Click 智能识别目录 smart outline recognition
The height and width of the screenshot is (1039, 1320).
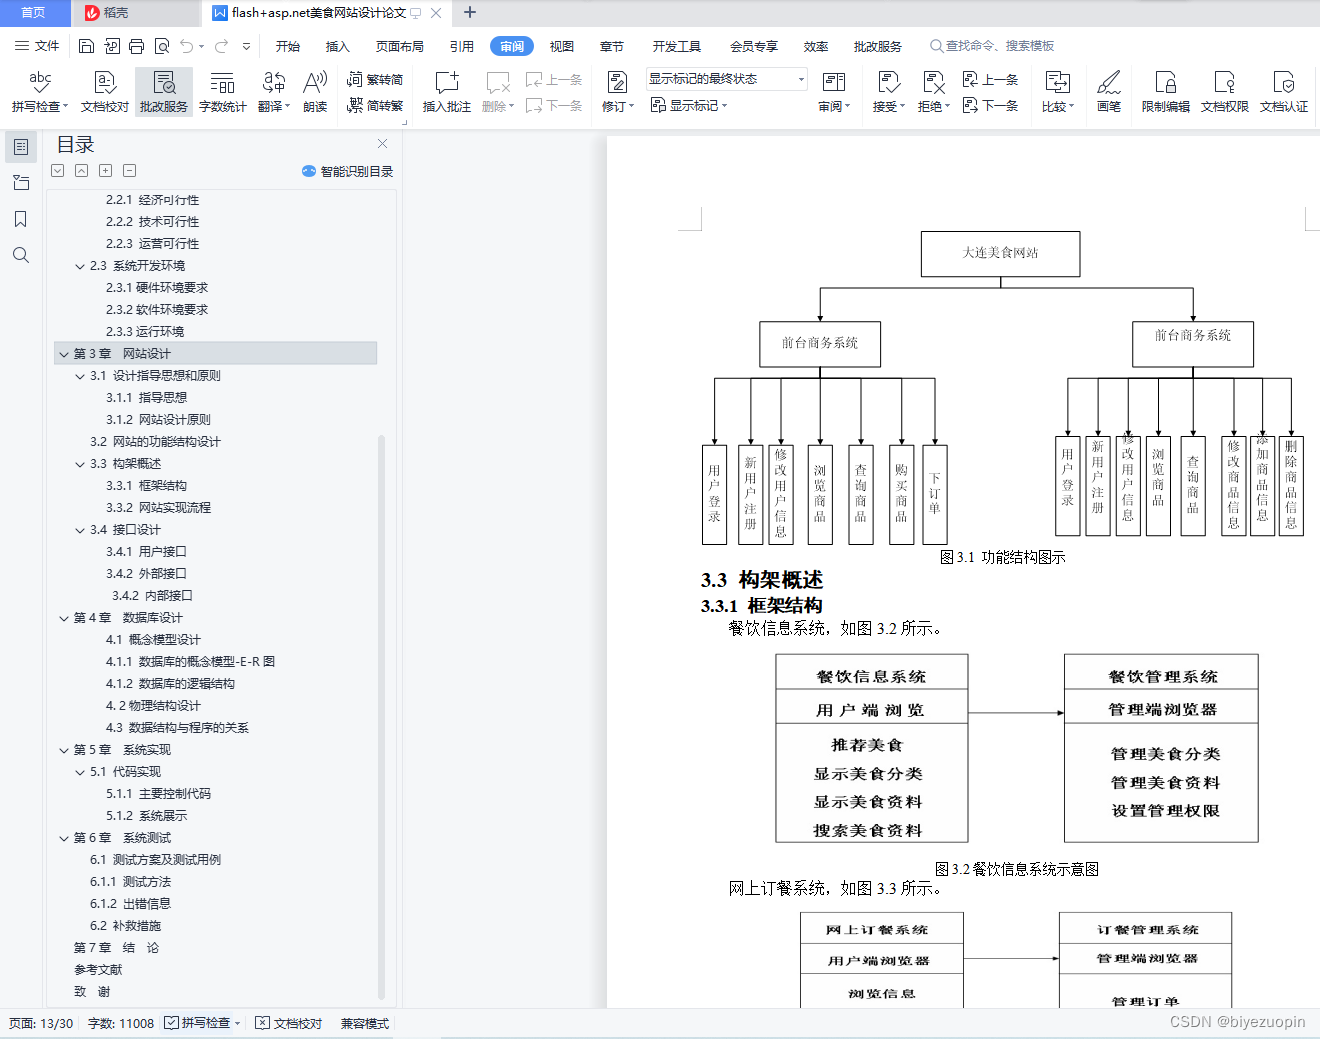coord(348,171)
